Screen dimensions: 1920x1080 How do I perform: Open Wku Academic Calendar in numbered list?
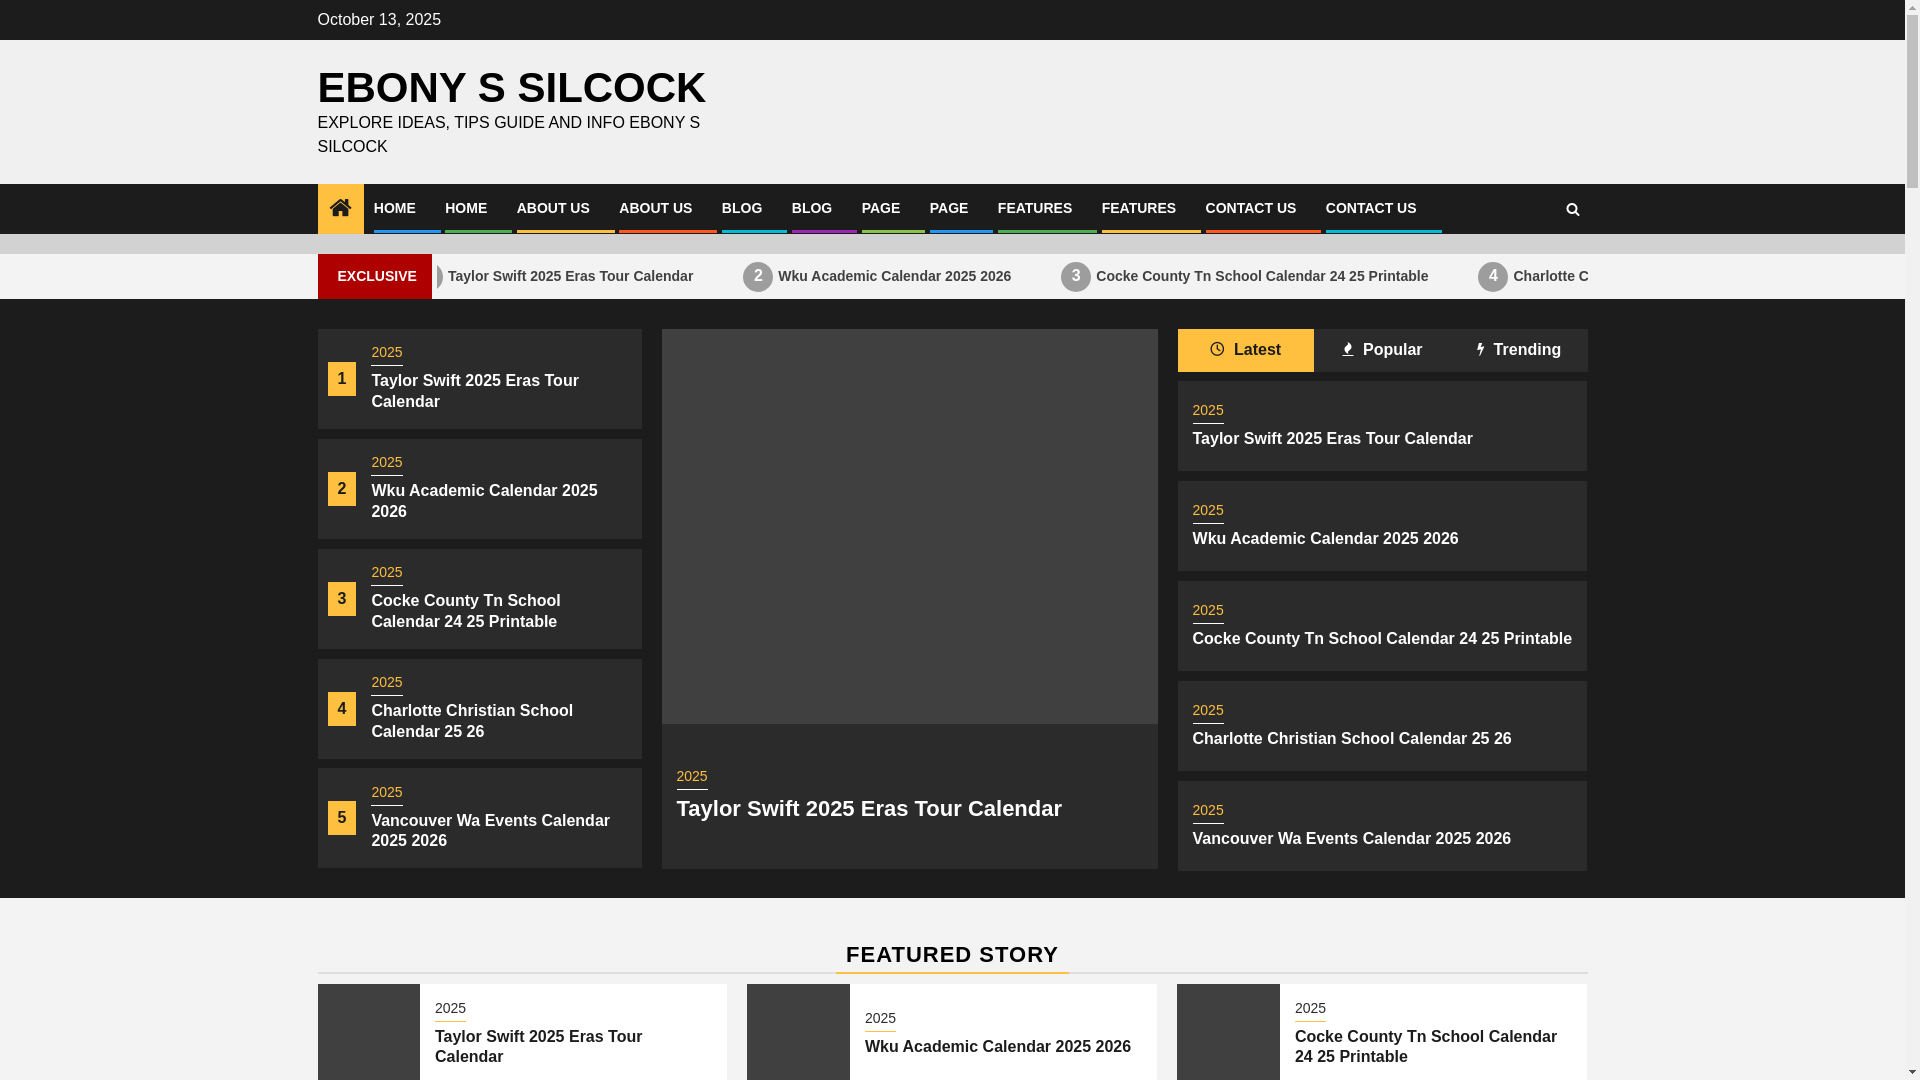(x=484, y=501)
